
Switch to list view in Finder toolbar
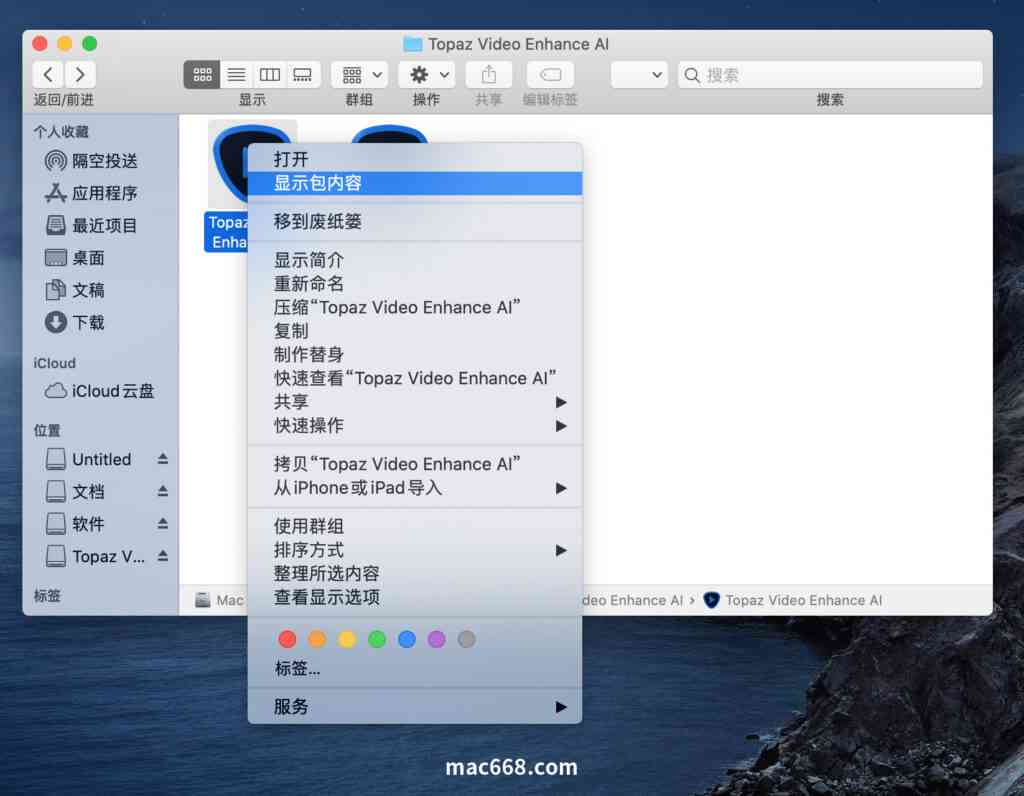236,74
